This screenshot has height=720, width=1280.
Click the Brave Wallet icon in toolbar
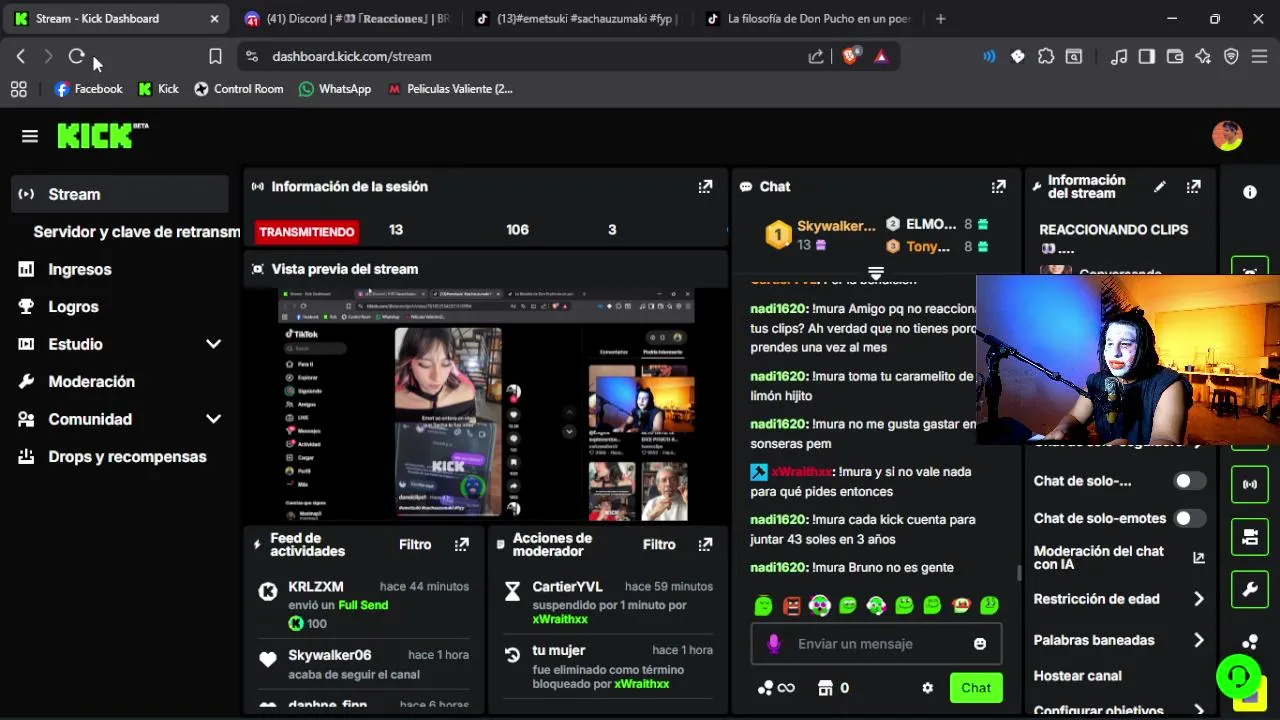click(x=1175, y=57)
